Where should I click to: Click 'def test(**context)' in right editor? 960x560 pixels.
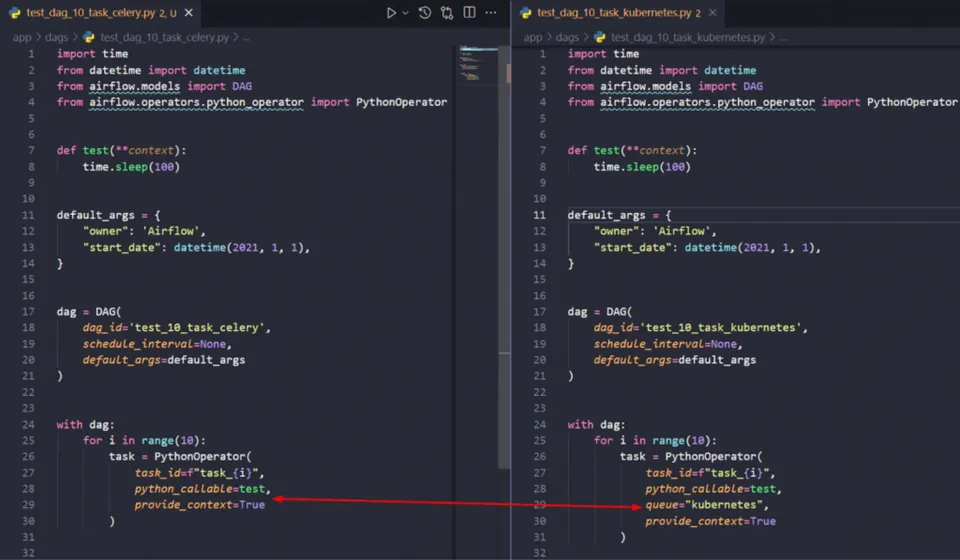click(632, 151)
